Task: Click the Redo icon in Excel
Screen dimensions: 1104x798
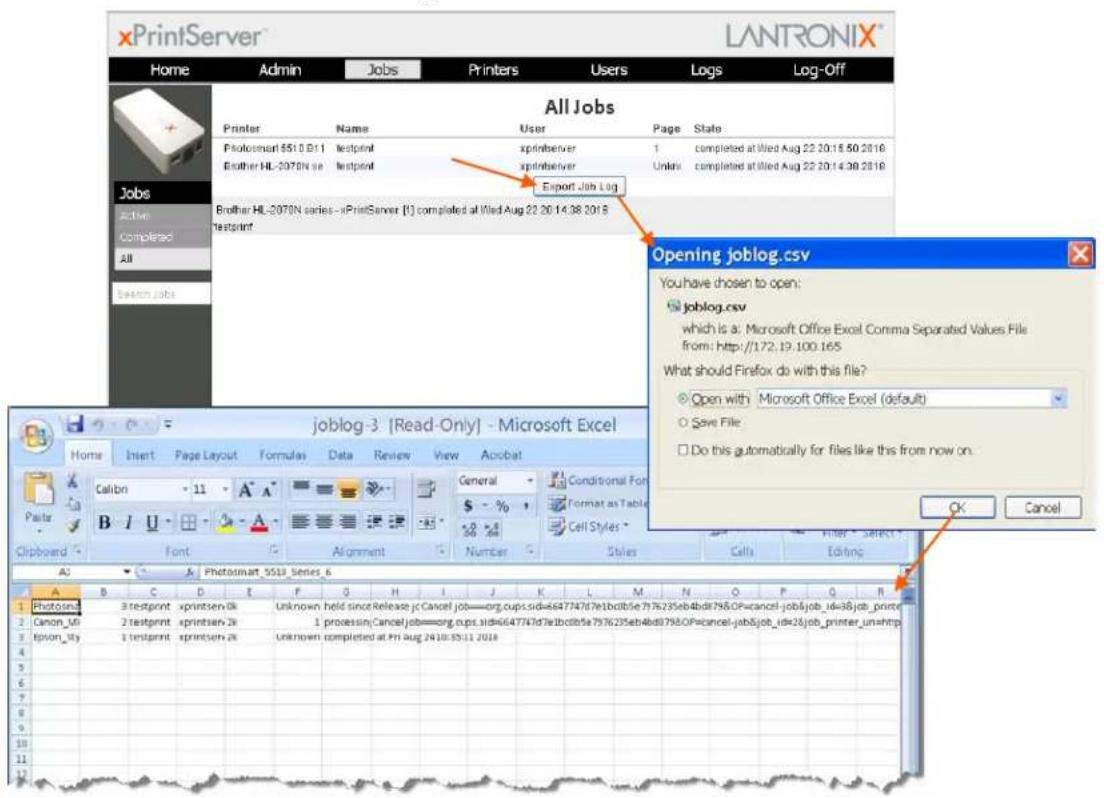Action: click(x=132, y=425)
